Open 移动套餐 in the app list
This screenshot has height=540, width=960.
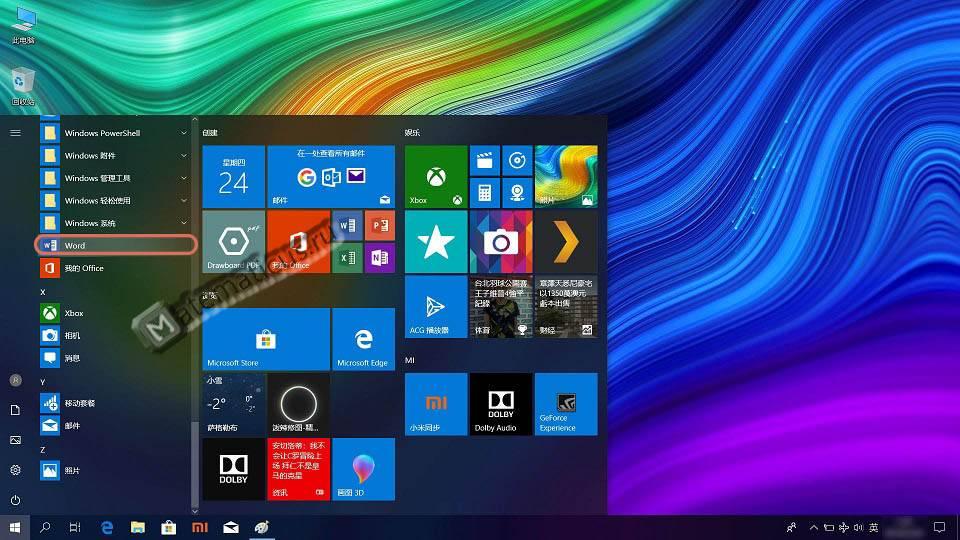116,403
